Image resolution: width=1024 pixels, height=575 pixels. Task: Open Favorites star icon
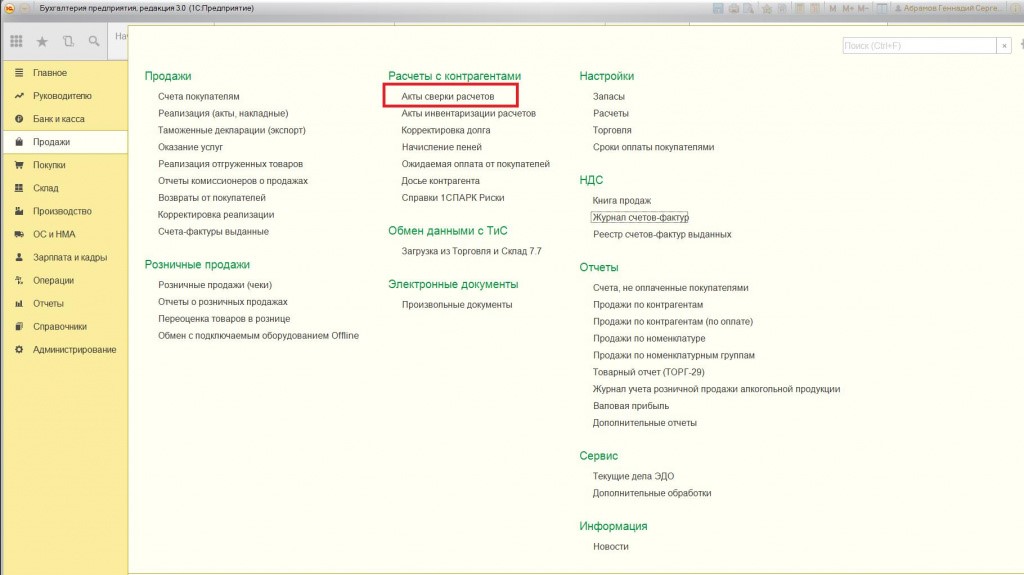click(x=42, y=41)
